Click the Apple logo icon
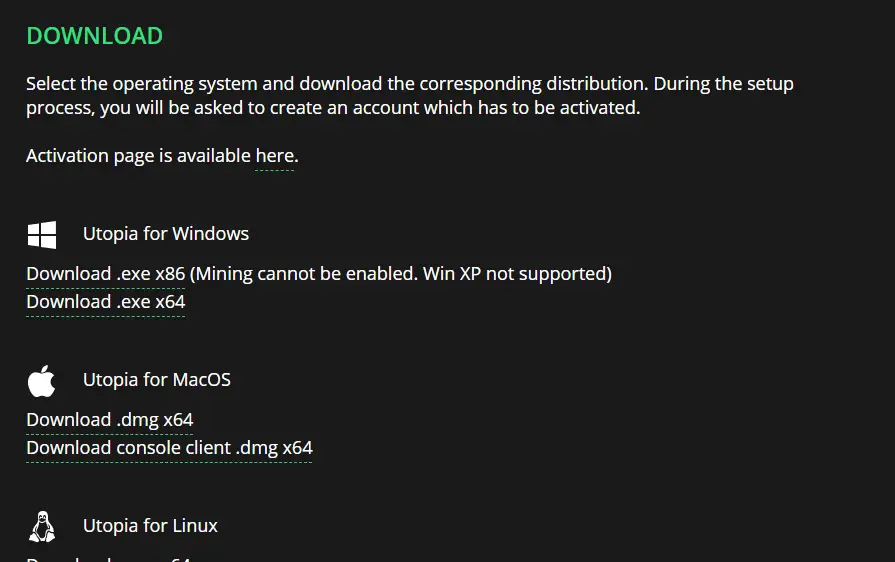 pyautogui.click(x=41, y=381)
